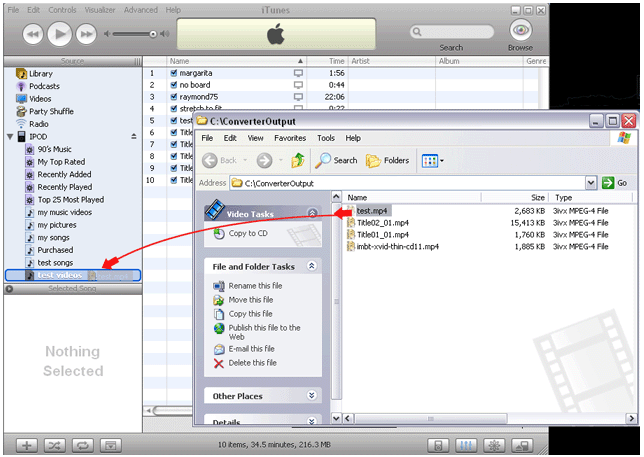Viewport: 644px width, 457px height.
Task: Collapse the Video Tasks panel
Action: (x=312, y=213)
